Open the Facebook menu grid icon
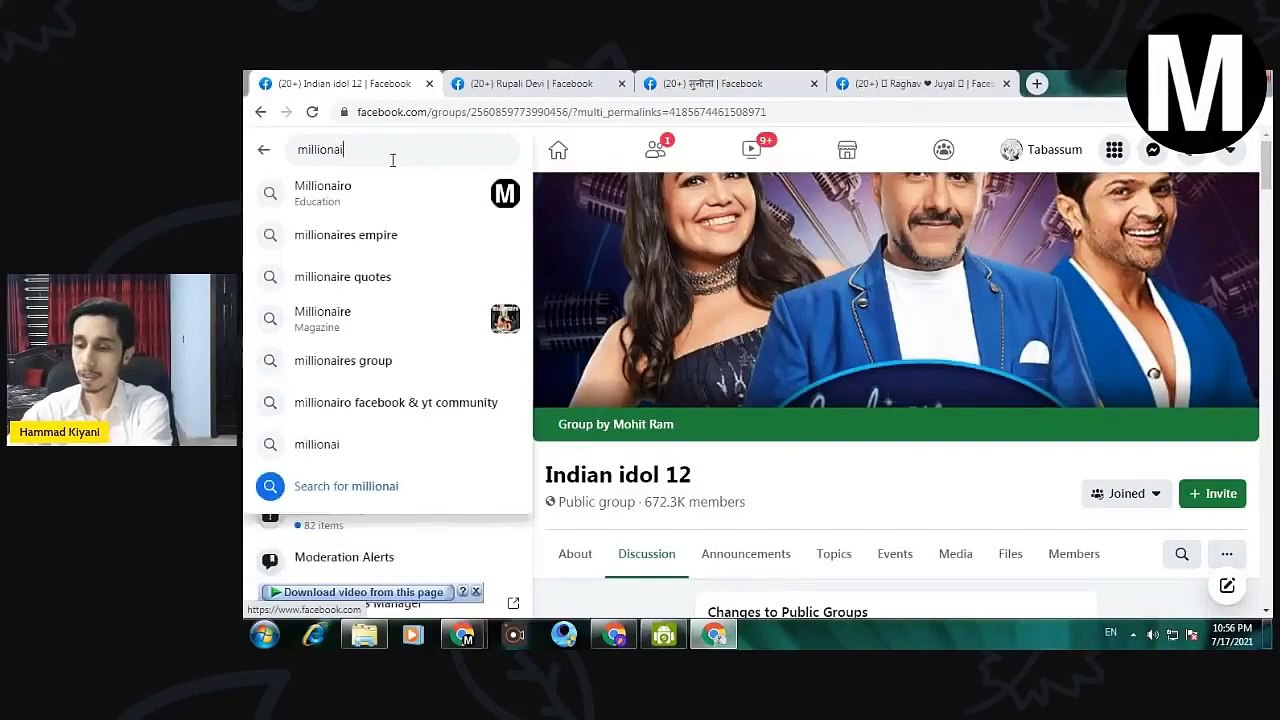 click(x=1114, y=150)
